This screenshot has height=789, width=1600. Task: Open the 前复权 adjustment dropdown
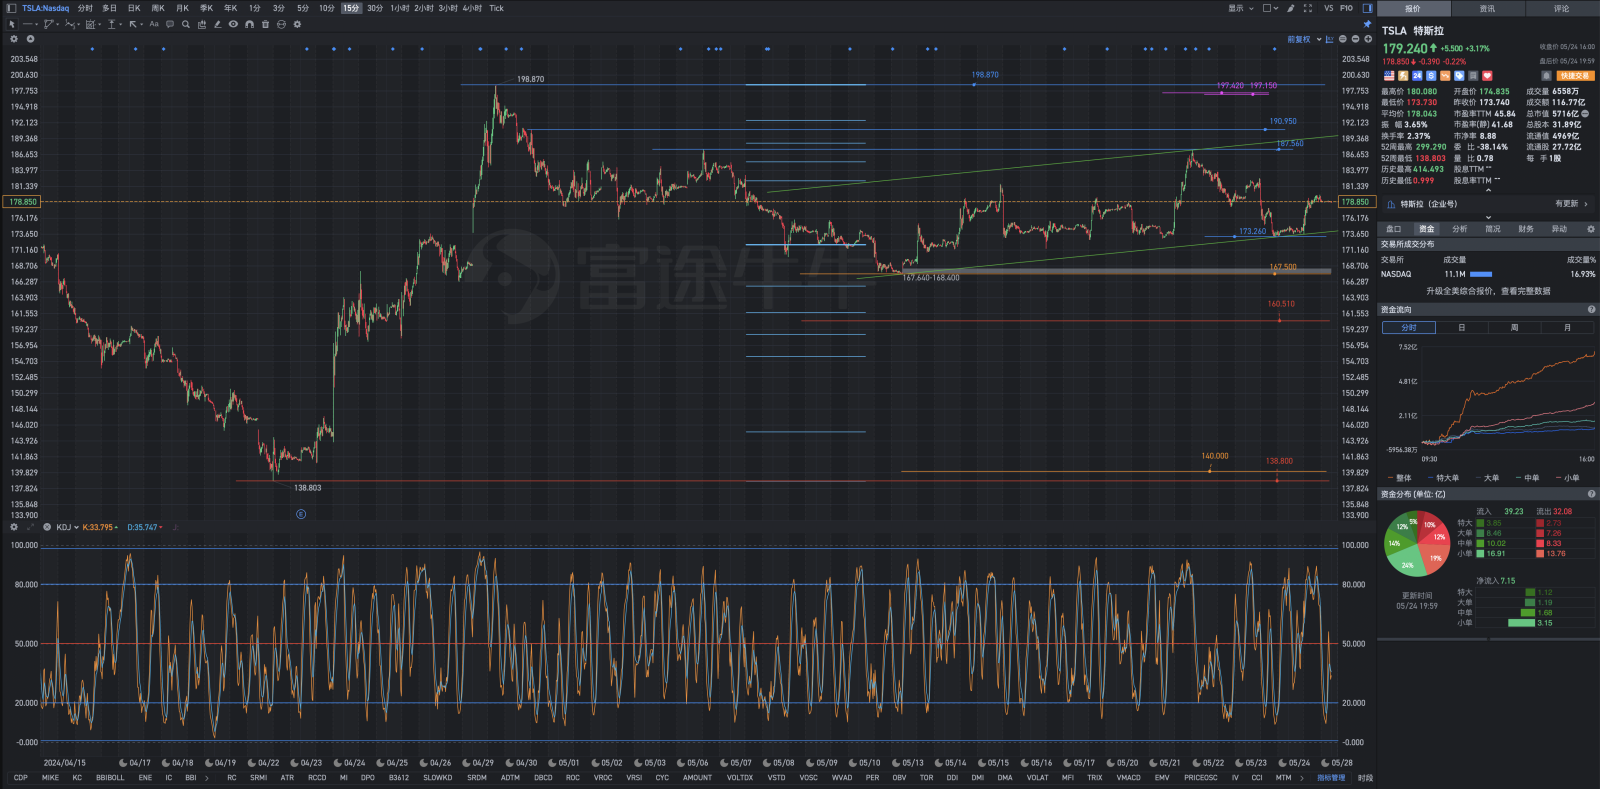[1304, 39]
